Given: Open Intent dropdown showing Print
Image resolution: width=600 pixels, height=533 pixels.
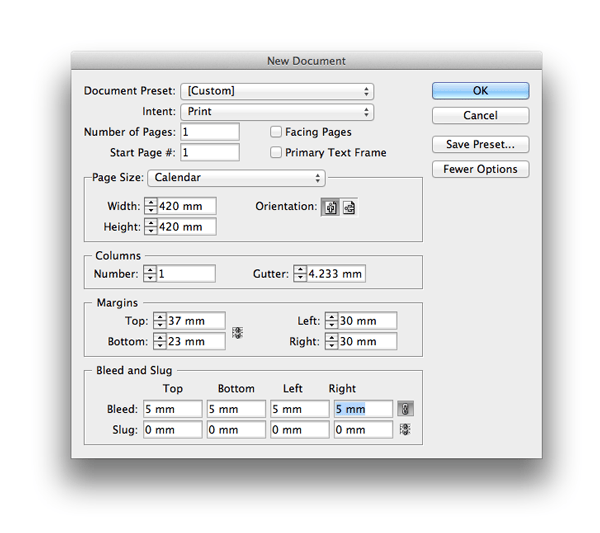Looking at the screenshot, I should click(x=277, y=112).
